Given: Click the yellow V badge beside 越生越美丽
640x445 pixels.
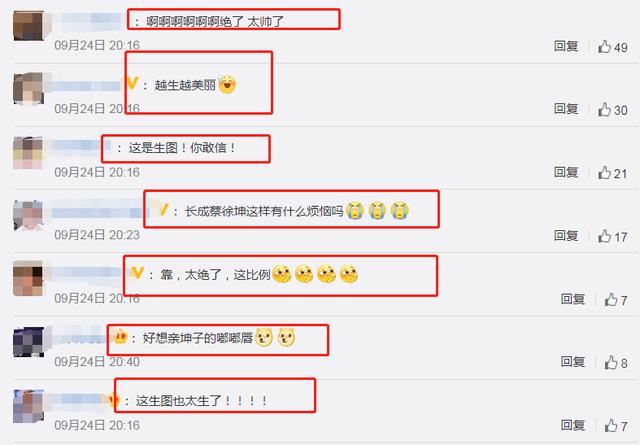Looking at the screenshot, I should tap(133, 83).
